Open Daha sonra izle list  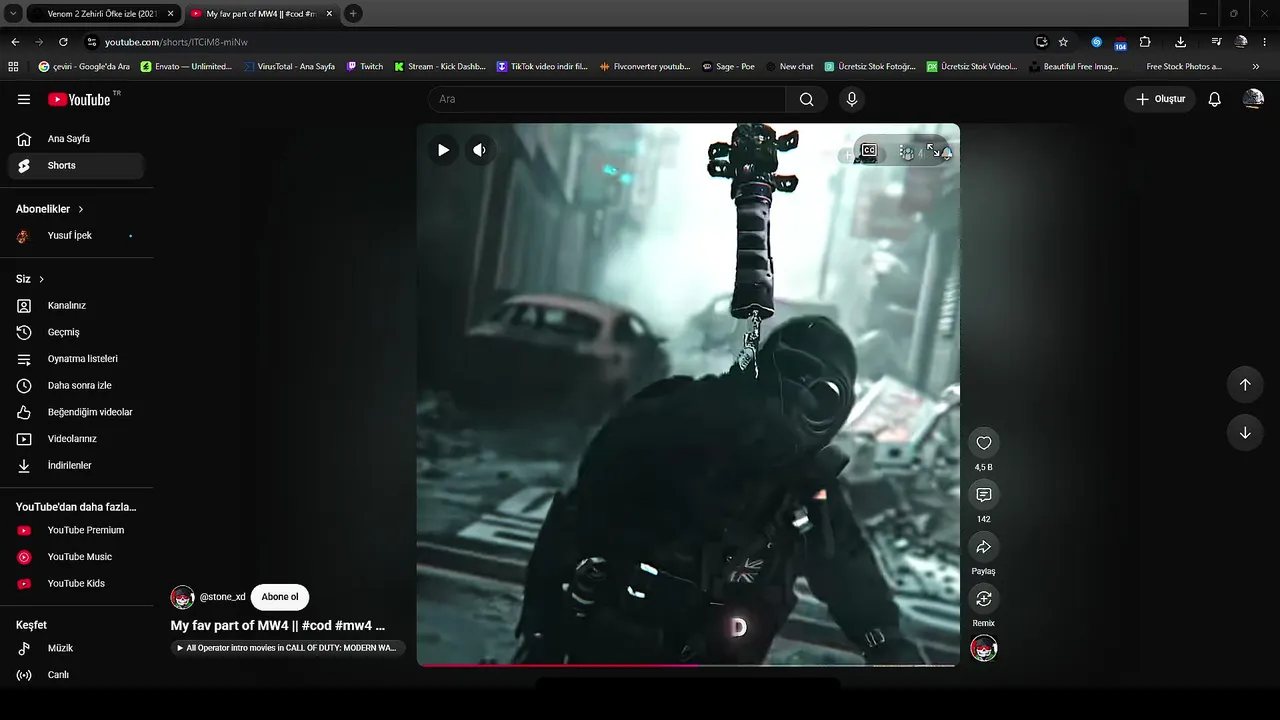(x=76, y=386)
